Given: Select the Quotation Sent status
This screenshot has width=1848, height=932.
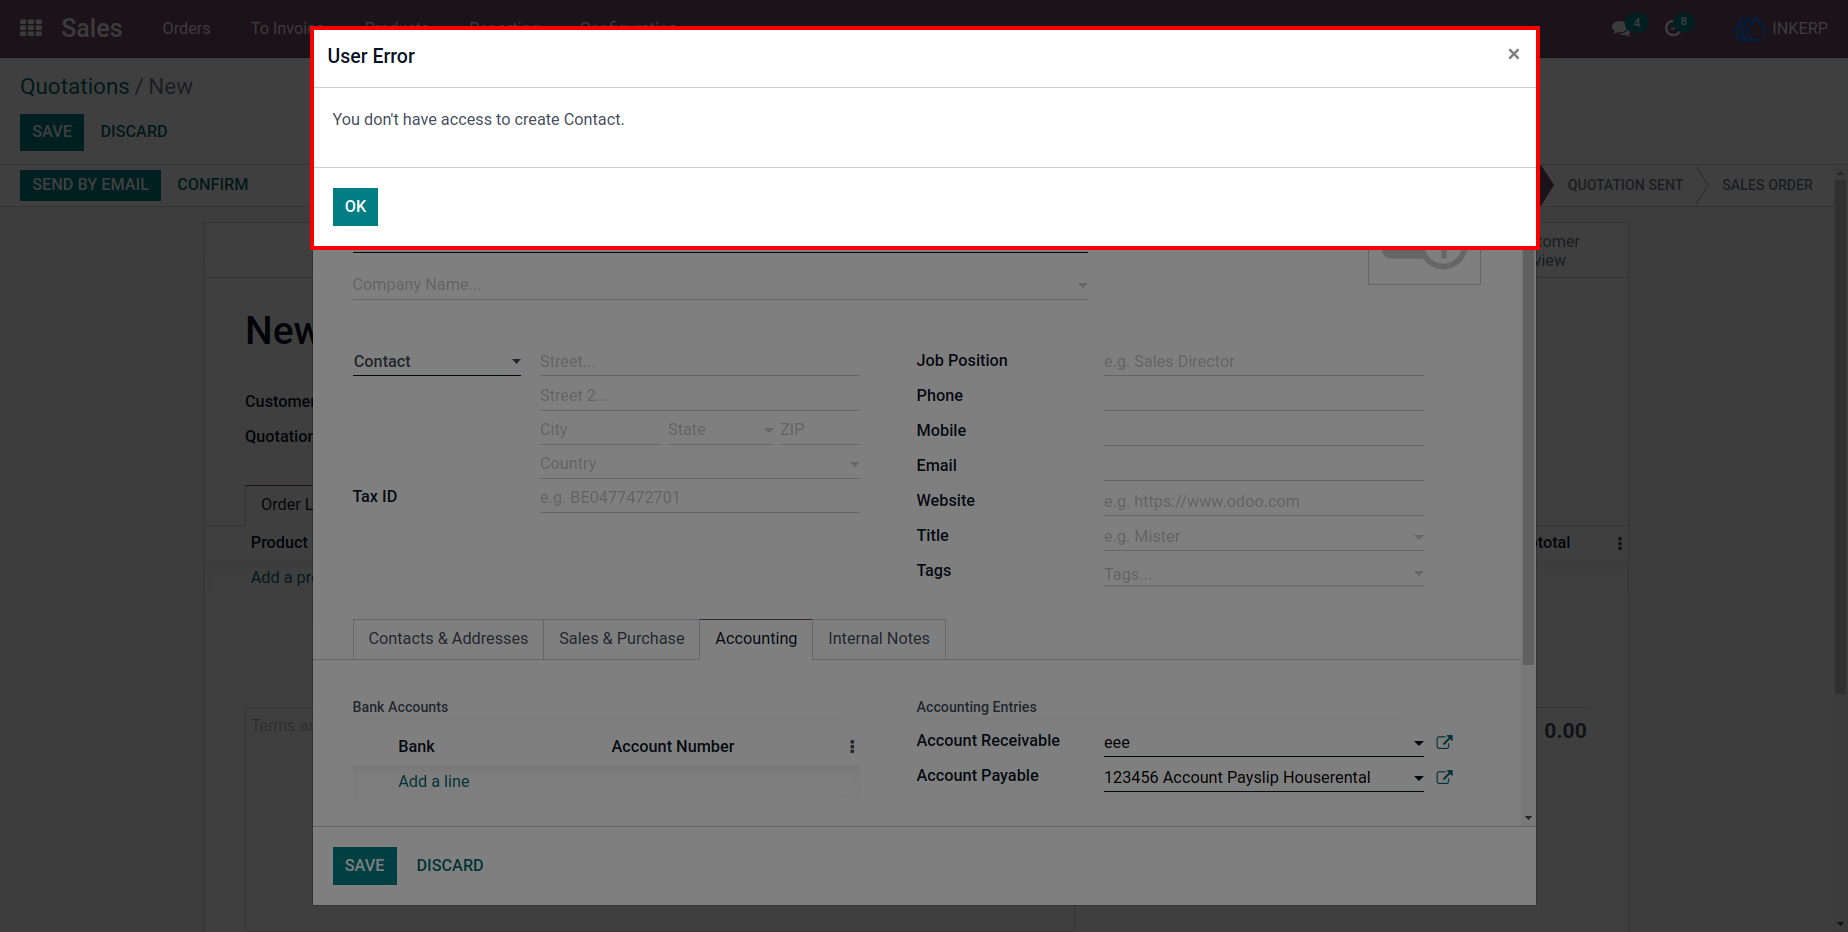Looking at the screenshot, I should click(1625, 185).
